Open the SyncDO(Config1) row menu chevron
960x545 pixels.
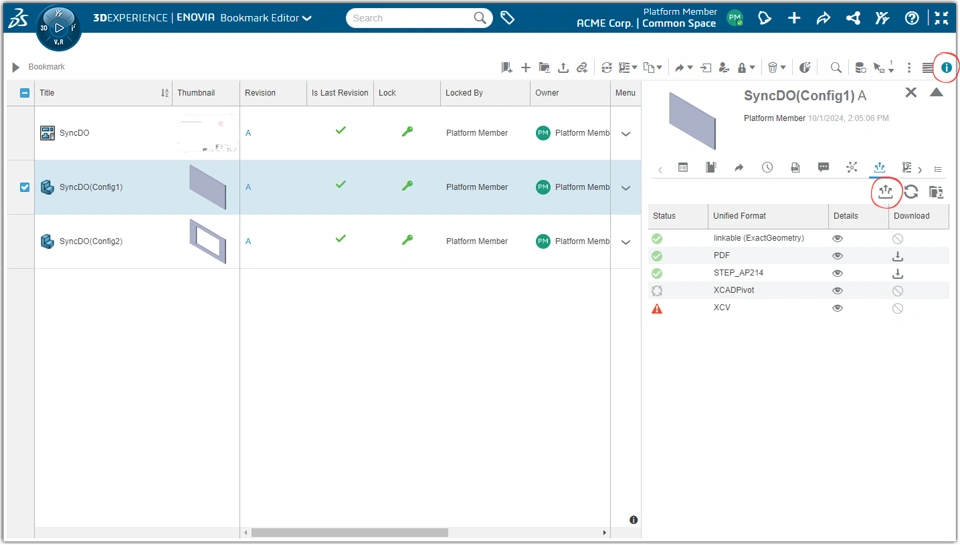point(626,188)
